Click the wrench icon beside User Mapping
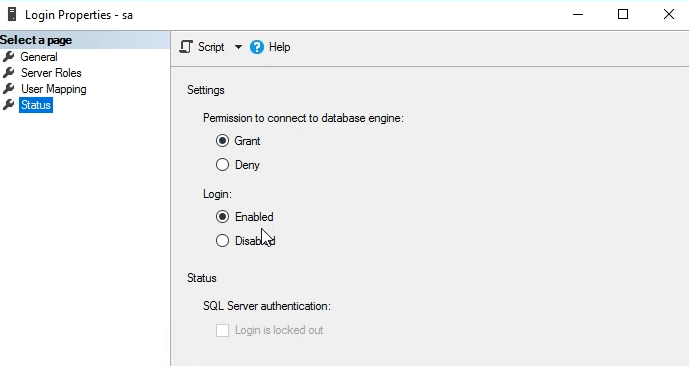The image size is (689, 366). [x=8, y=89]
